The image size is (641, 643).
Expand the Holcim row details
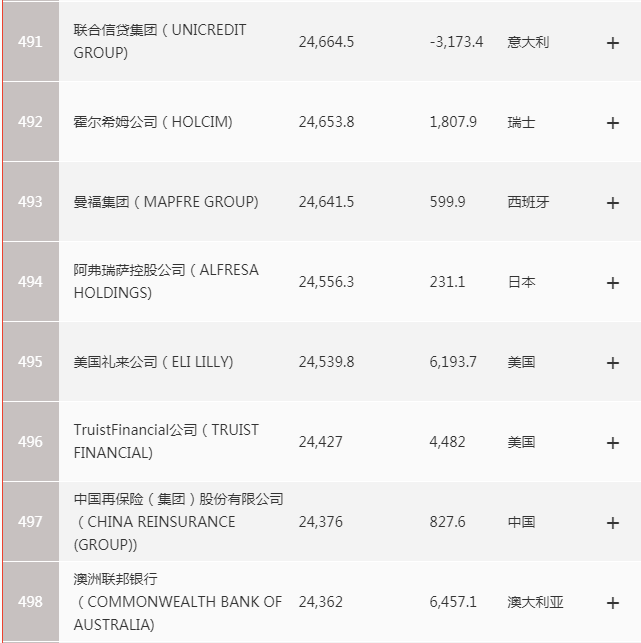point(613,122)
